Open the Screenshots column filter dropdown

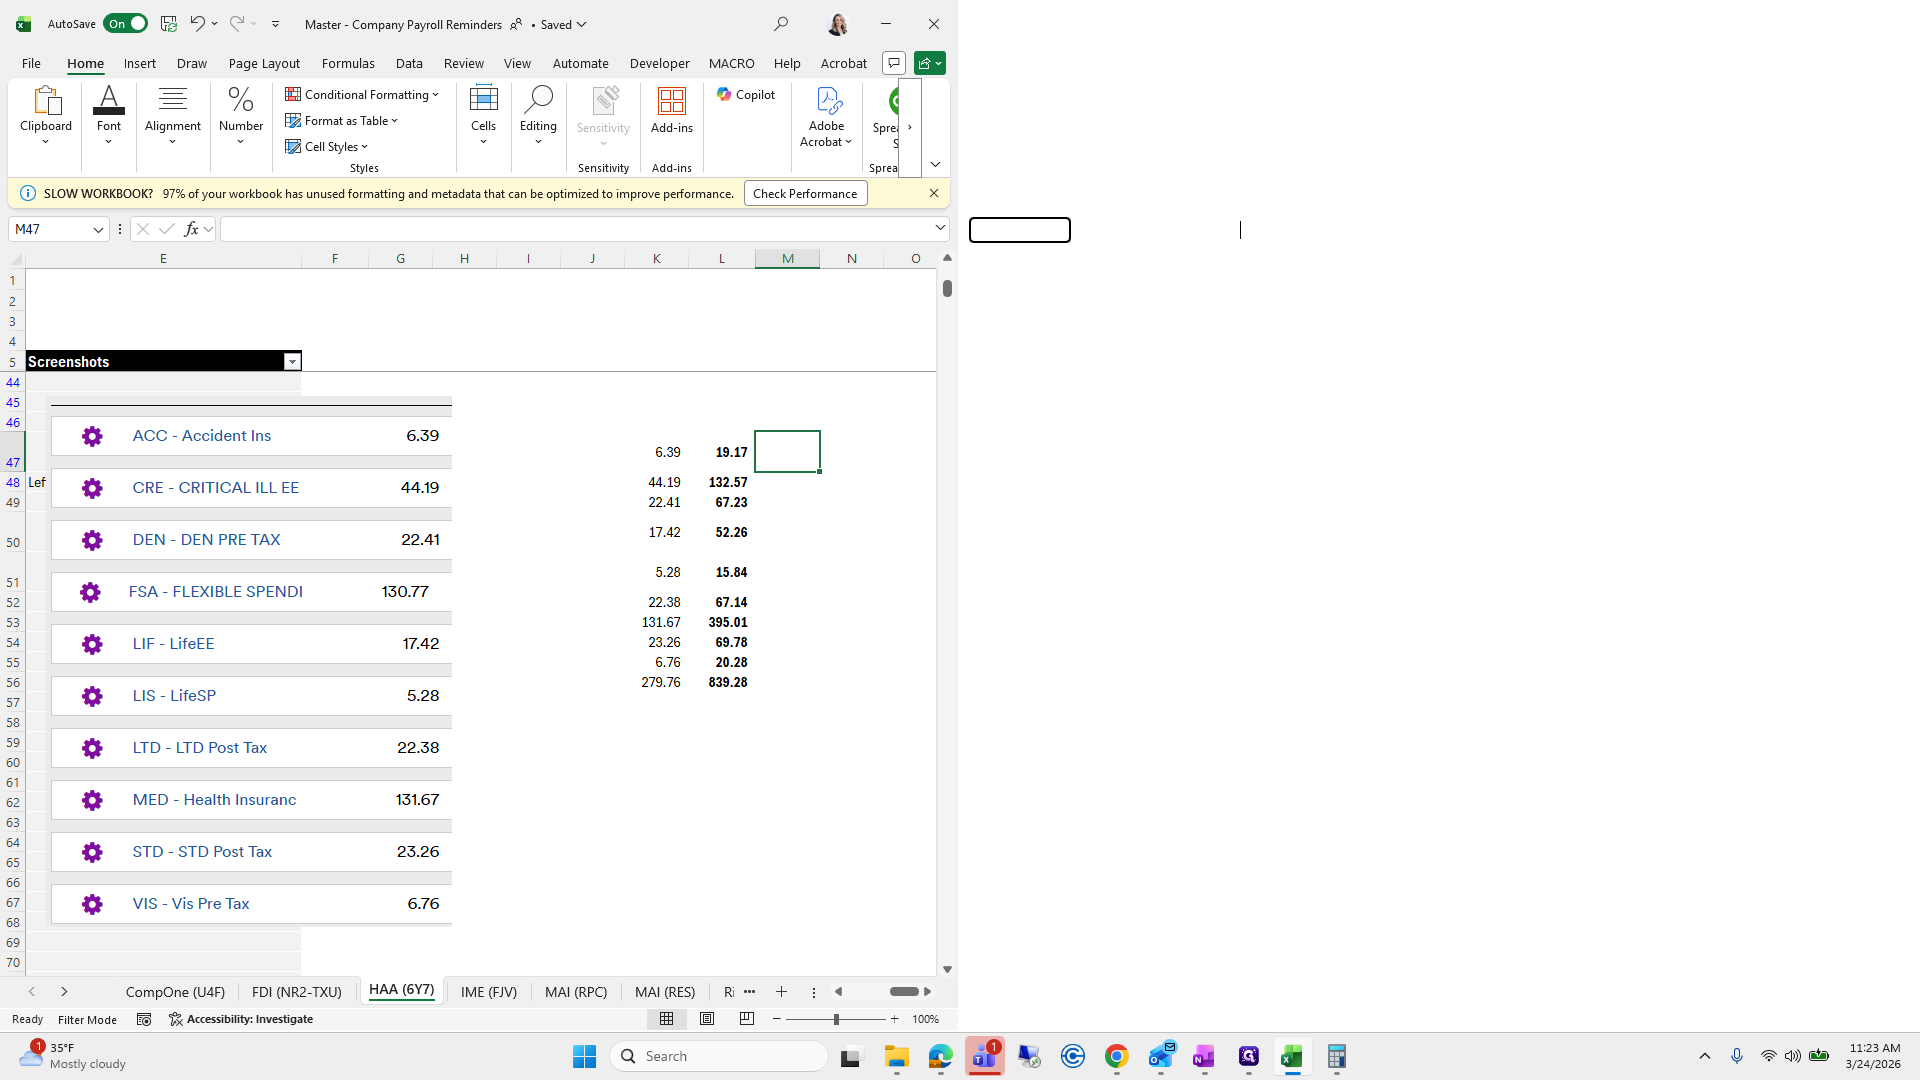(x=292, y=362)
